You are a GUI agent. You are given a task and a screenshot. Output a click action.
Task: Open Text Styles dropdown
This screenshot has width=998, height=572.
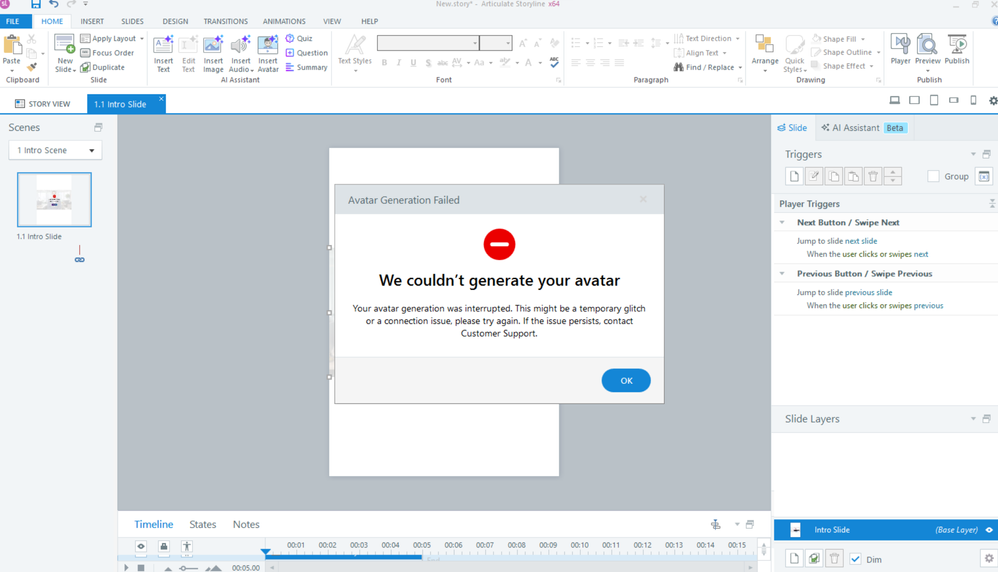coord(355,53)
